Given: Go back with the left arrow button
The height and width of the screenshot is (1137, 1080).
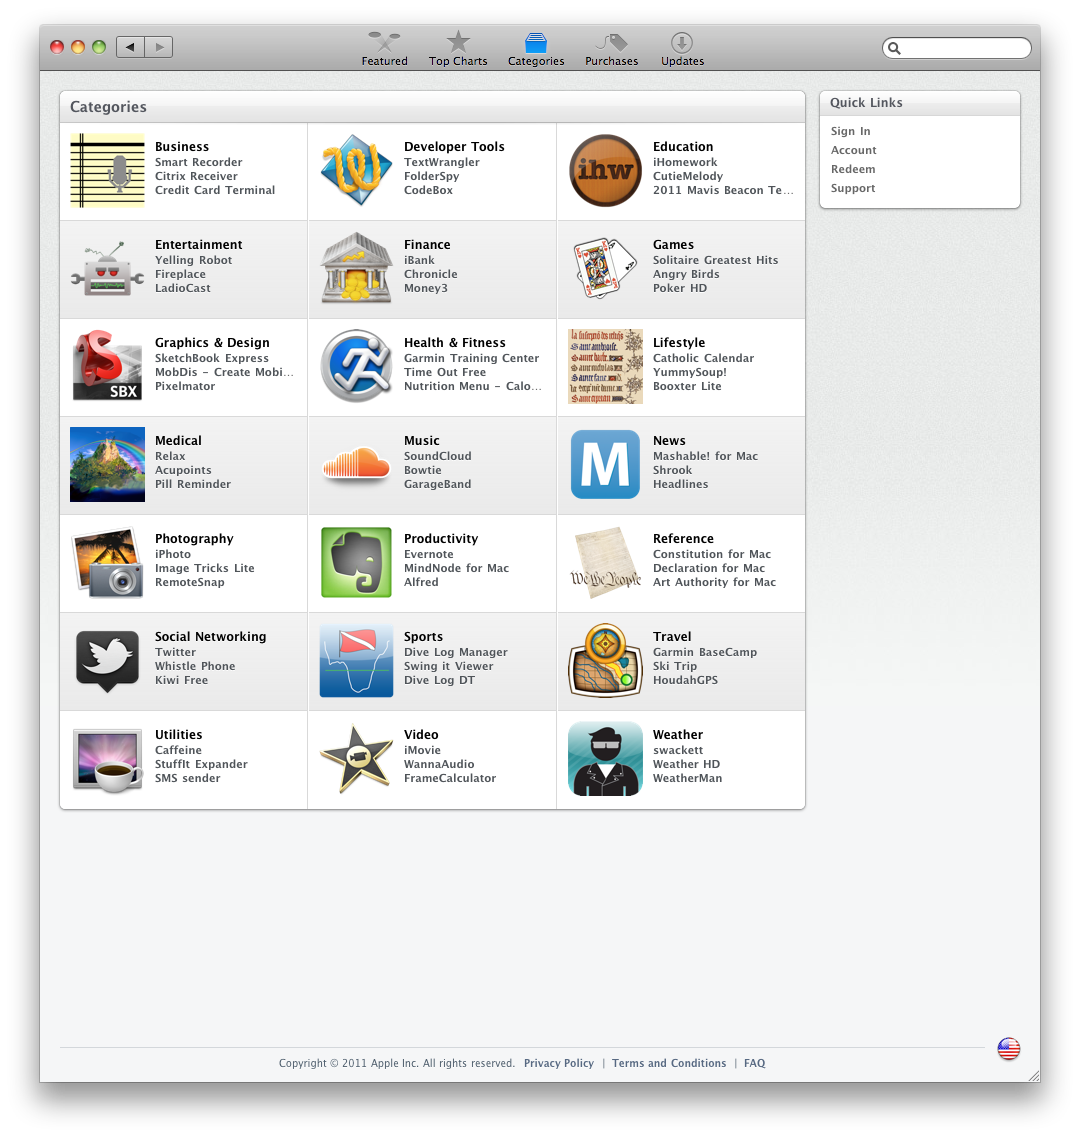Looking at the screenshot, I should point(130,47).
